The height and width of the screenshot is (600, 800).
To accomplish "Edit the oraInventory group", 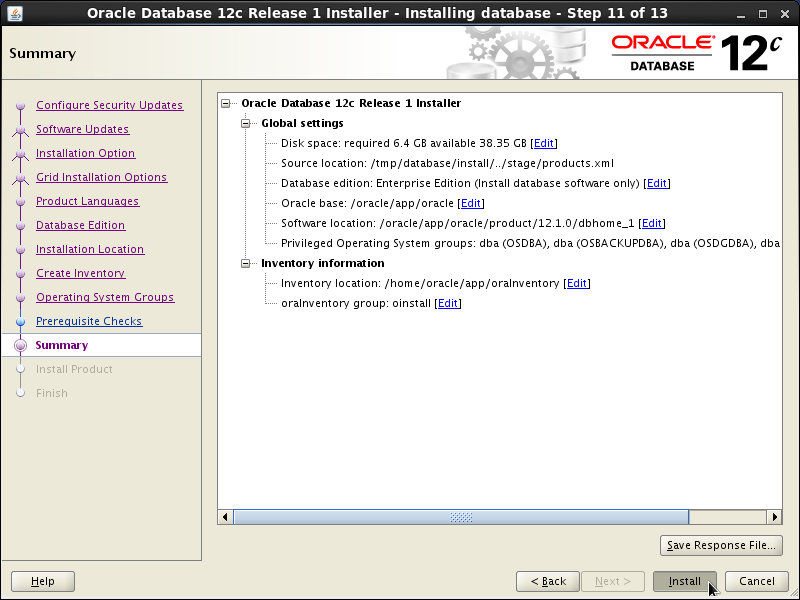I will [x=447, y=304].
